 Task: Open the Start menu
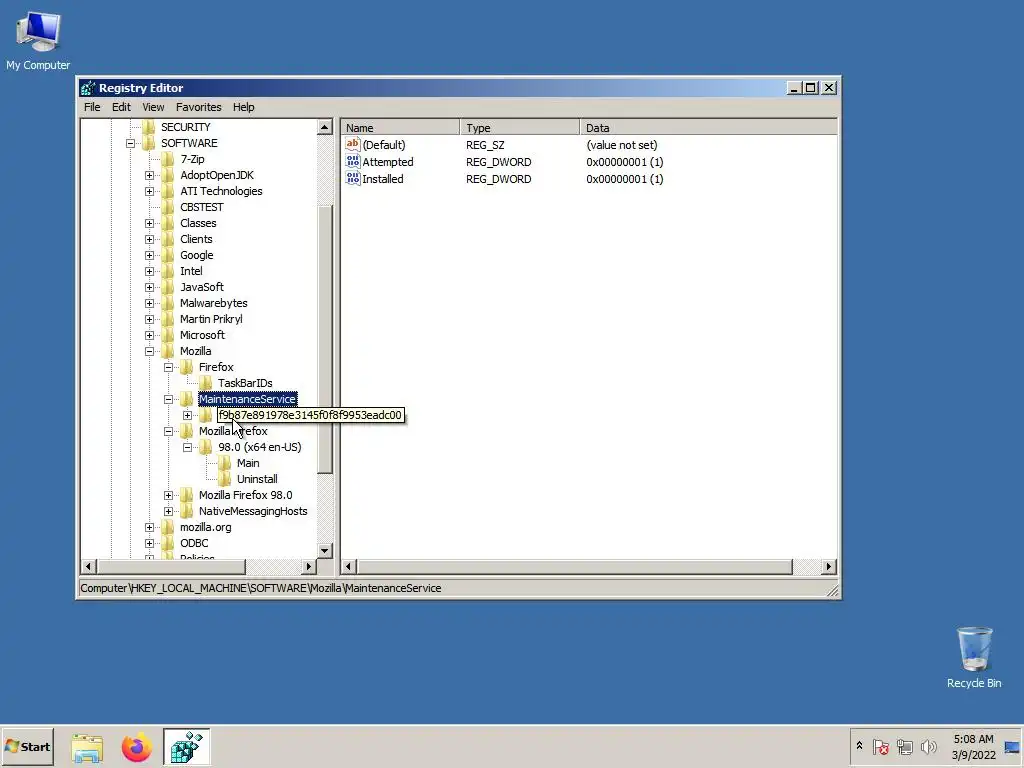[27, 746]
